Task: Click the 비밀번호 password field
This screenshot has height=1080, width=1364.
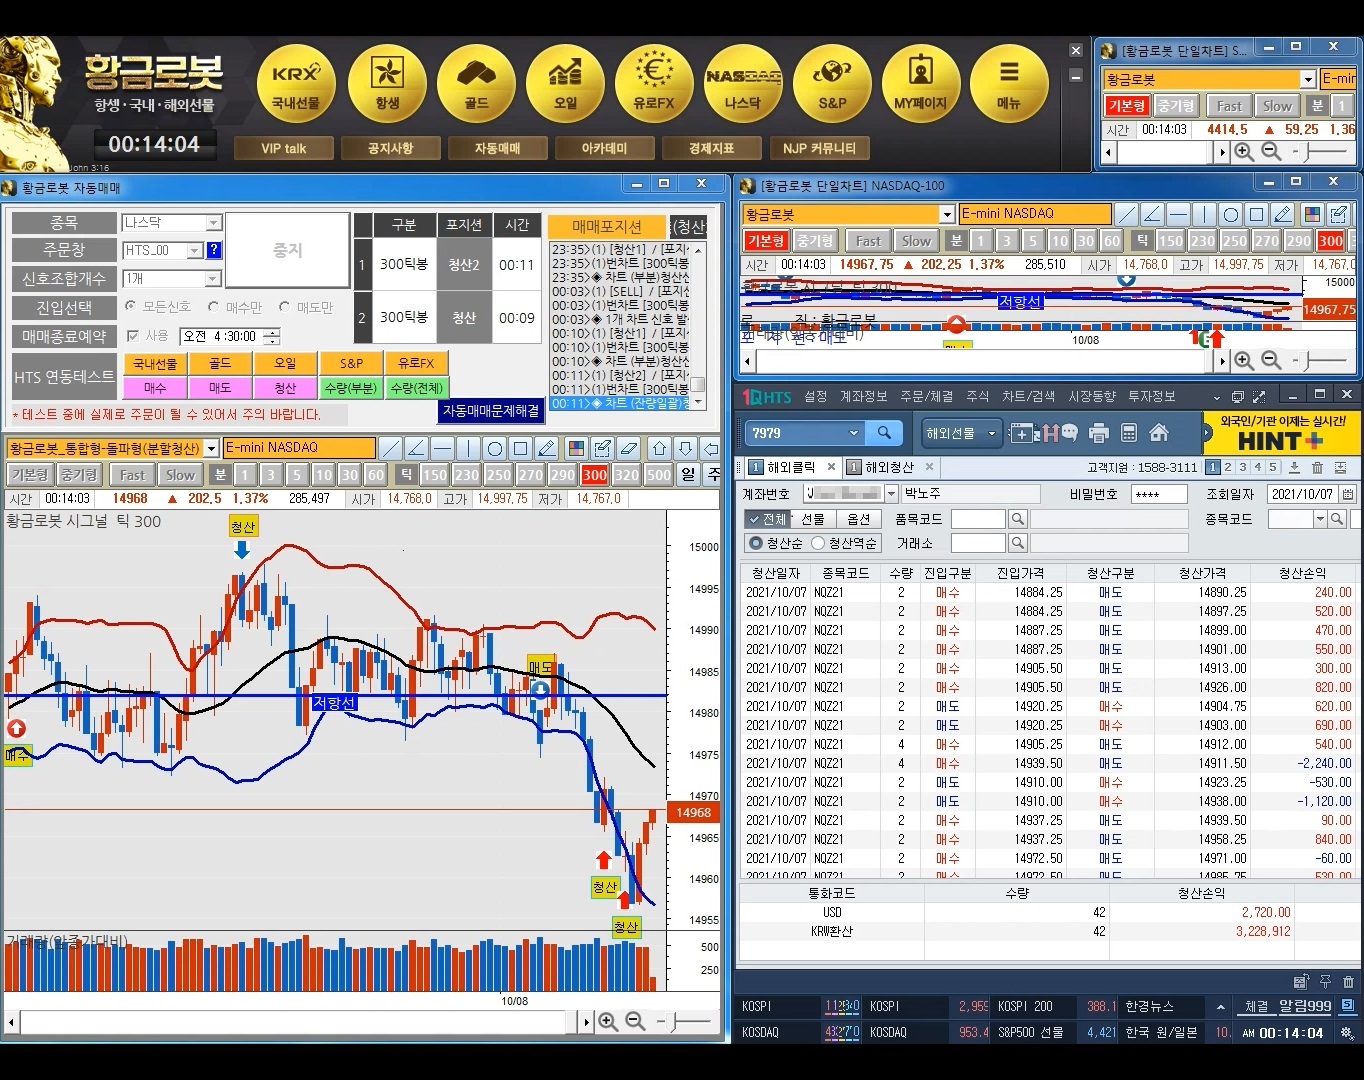Action: coord(1159,494)
